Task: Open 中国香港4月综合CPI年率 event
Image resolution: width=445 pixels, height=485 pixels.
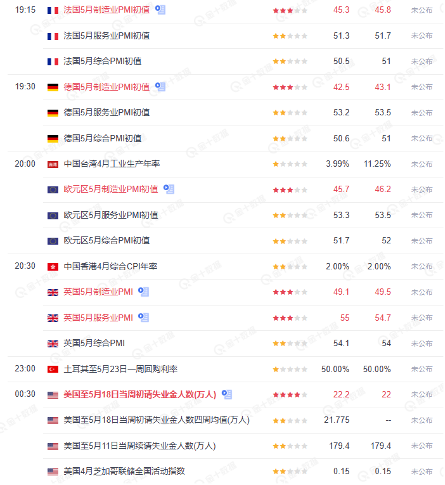Action: click(x=110, y=266)
